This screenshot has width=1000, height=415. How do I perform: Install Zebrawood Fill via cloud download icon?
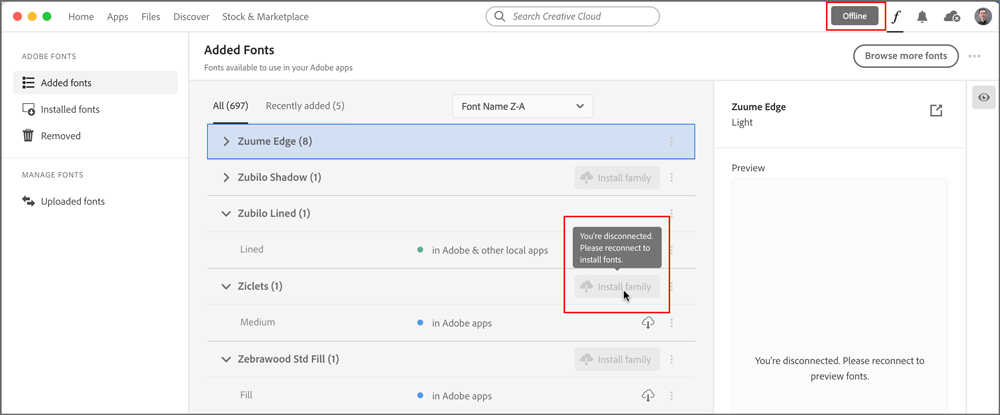pos(648,396)
